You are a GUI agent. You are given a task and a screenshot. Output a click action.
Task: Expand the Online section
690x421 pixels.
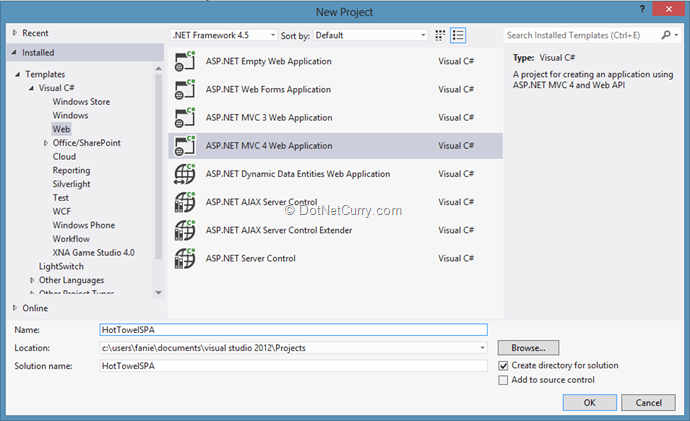tap(15, 308)
